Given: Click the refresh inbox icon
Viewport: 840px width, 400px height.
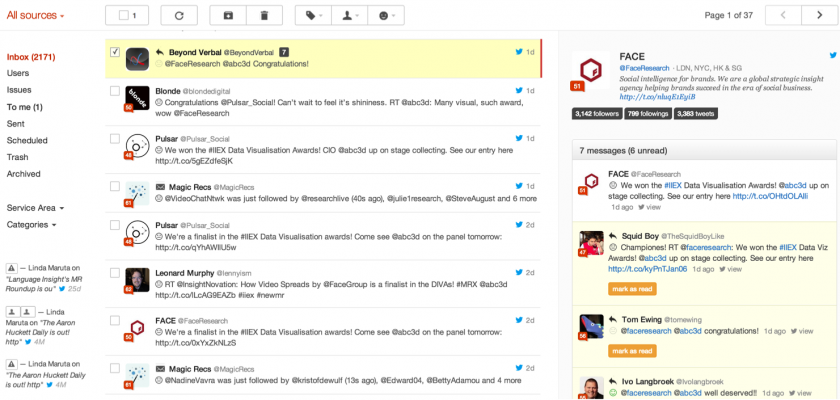Looking at the screenshot, I should tap(179, 16).
